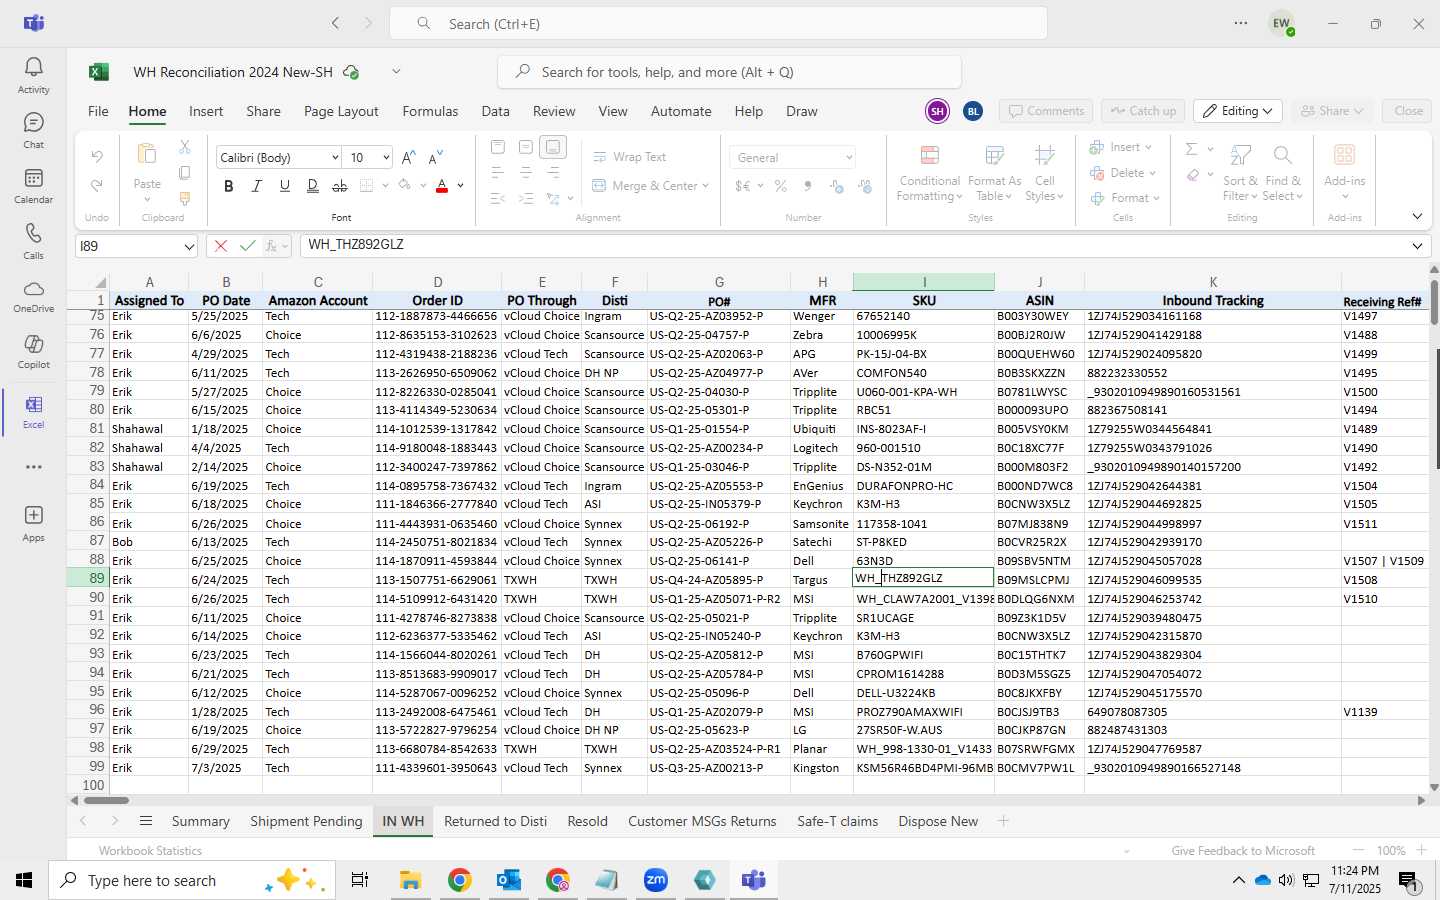This screenshot has width=1440, height=900.
Task: Decrease font size with the small A icon
Action: click(x=435, y=158)
